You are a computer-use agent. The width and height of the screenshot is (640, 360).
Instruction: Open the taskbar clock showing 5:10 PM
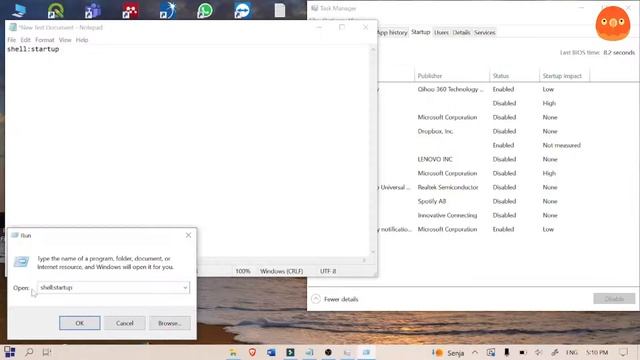597,352
